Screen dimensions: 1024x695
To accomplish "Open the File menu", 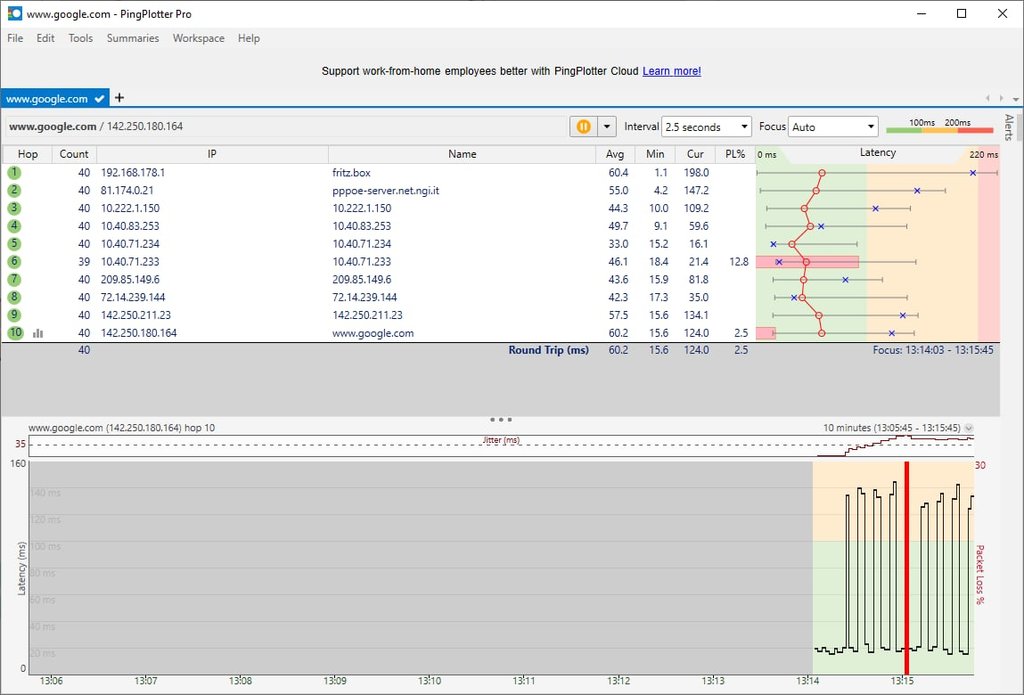I will pyautogui.click(x=15, y=38).
